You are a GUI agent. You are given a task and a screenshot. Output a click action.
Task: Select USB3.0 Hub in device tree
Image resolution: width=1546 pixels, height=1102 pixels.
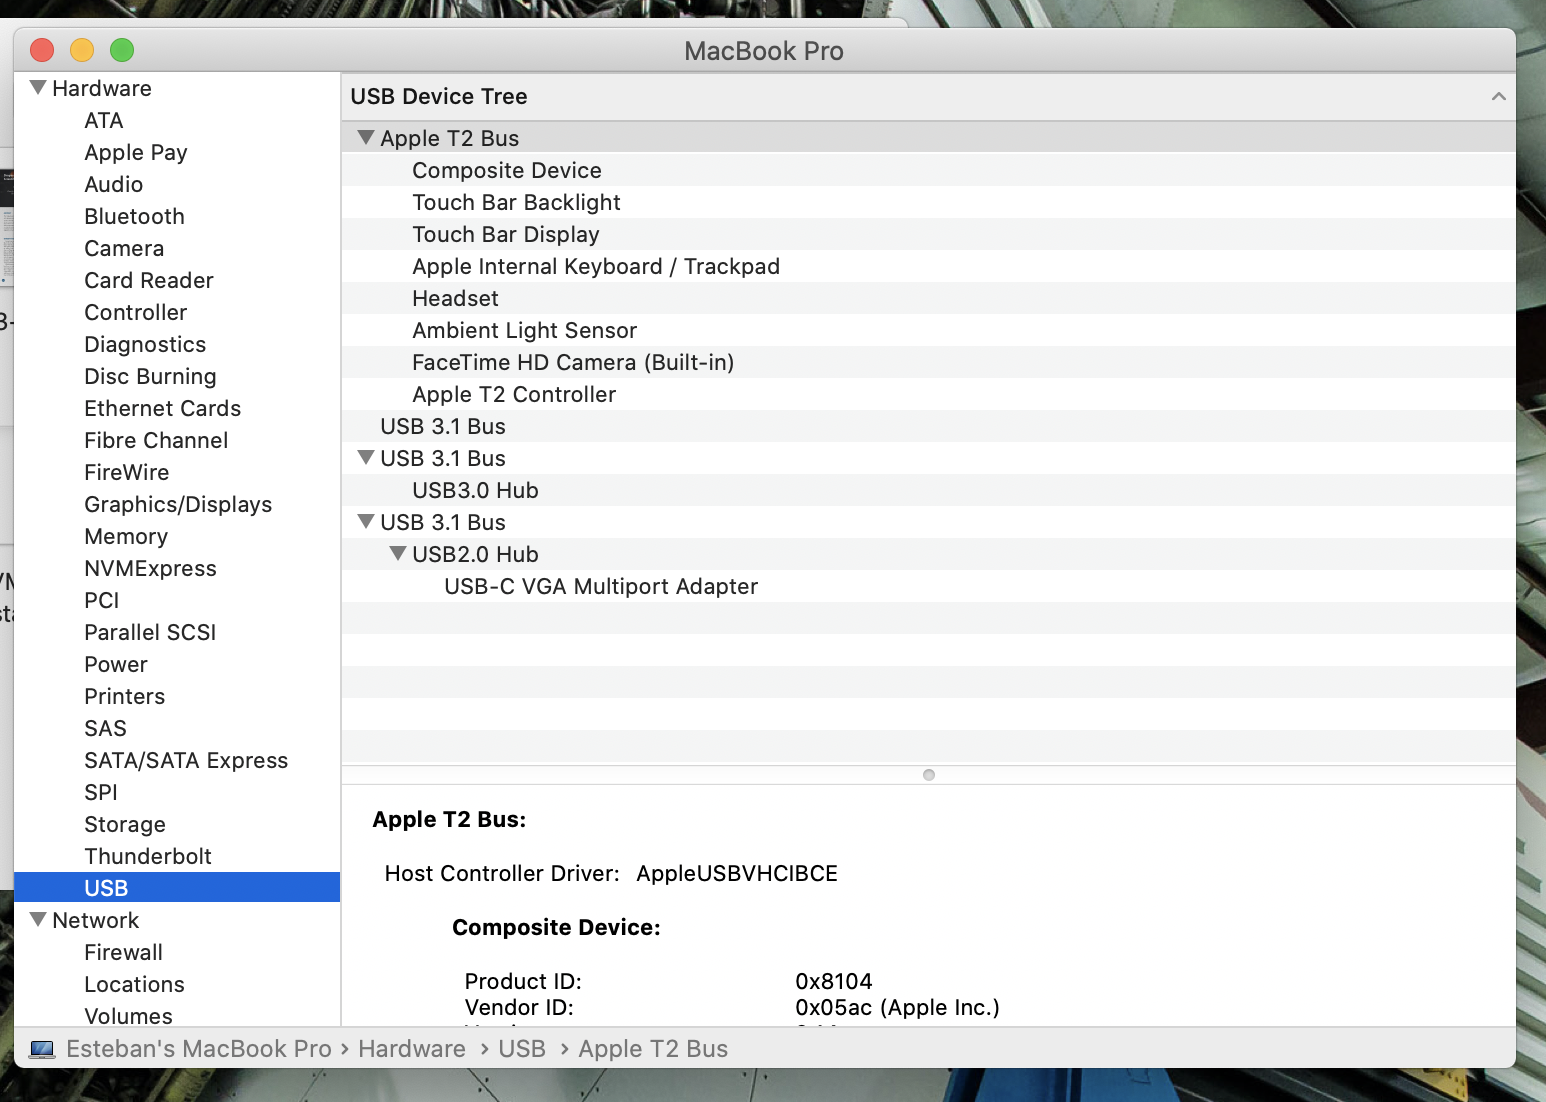[x=476, y=490]
